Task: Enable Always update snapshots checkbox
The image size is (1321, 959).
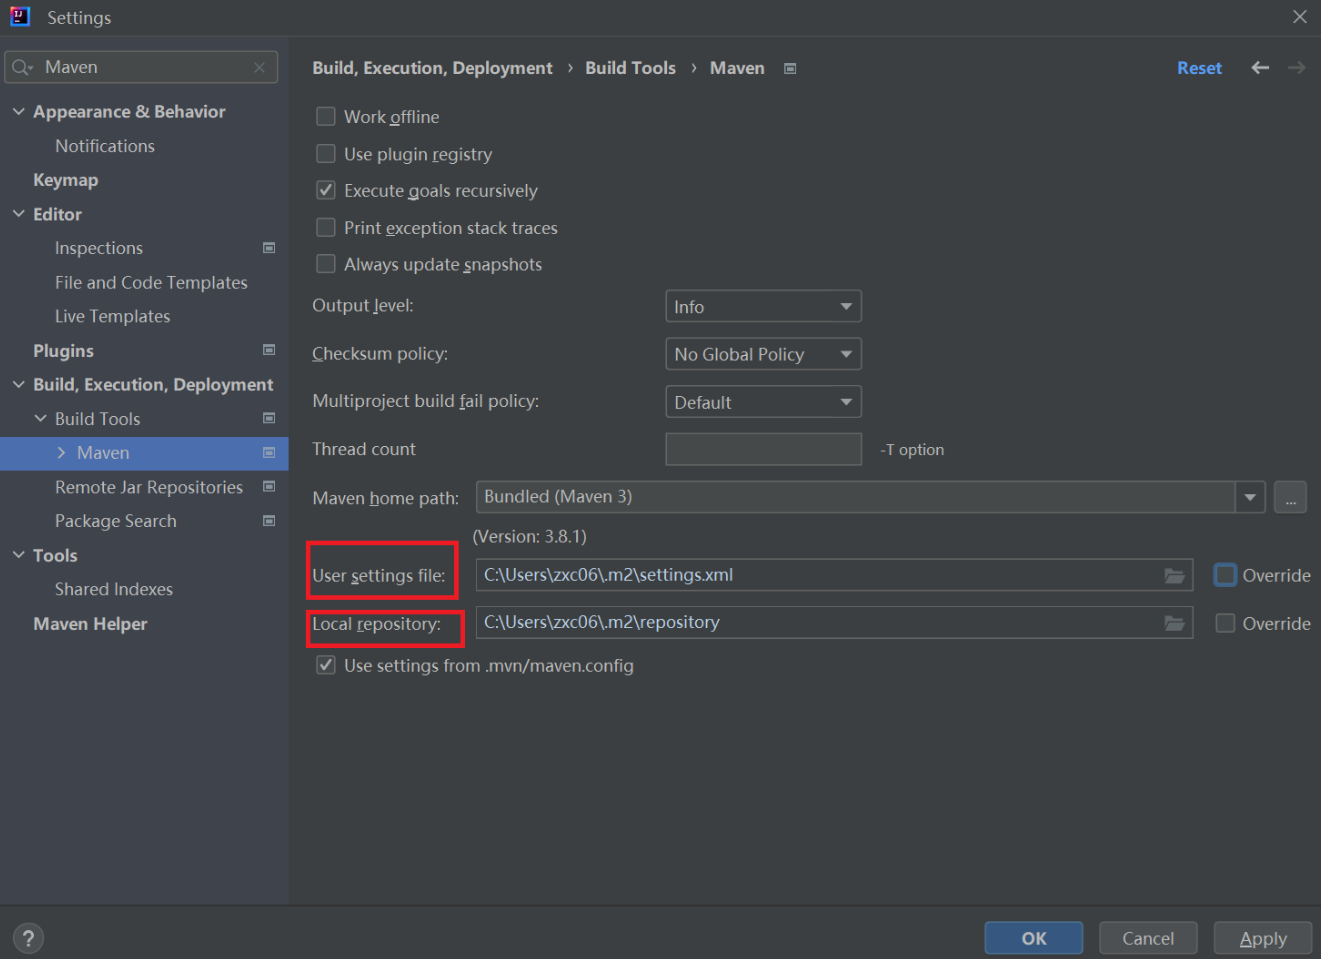Action: tap(326, 264)
